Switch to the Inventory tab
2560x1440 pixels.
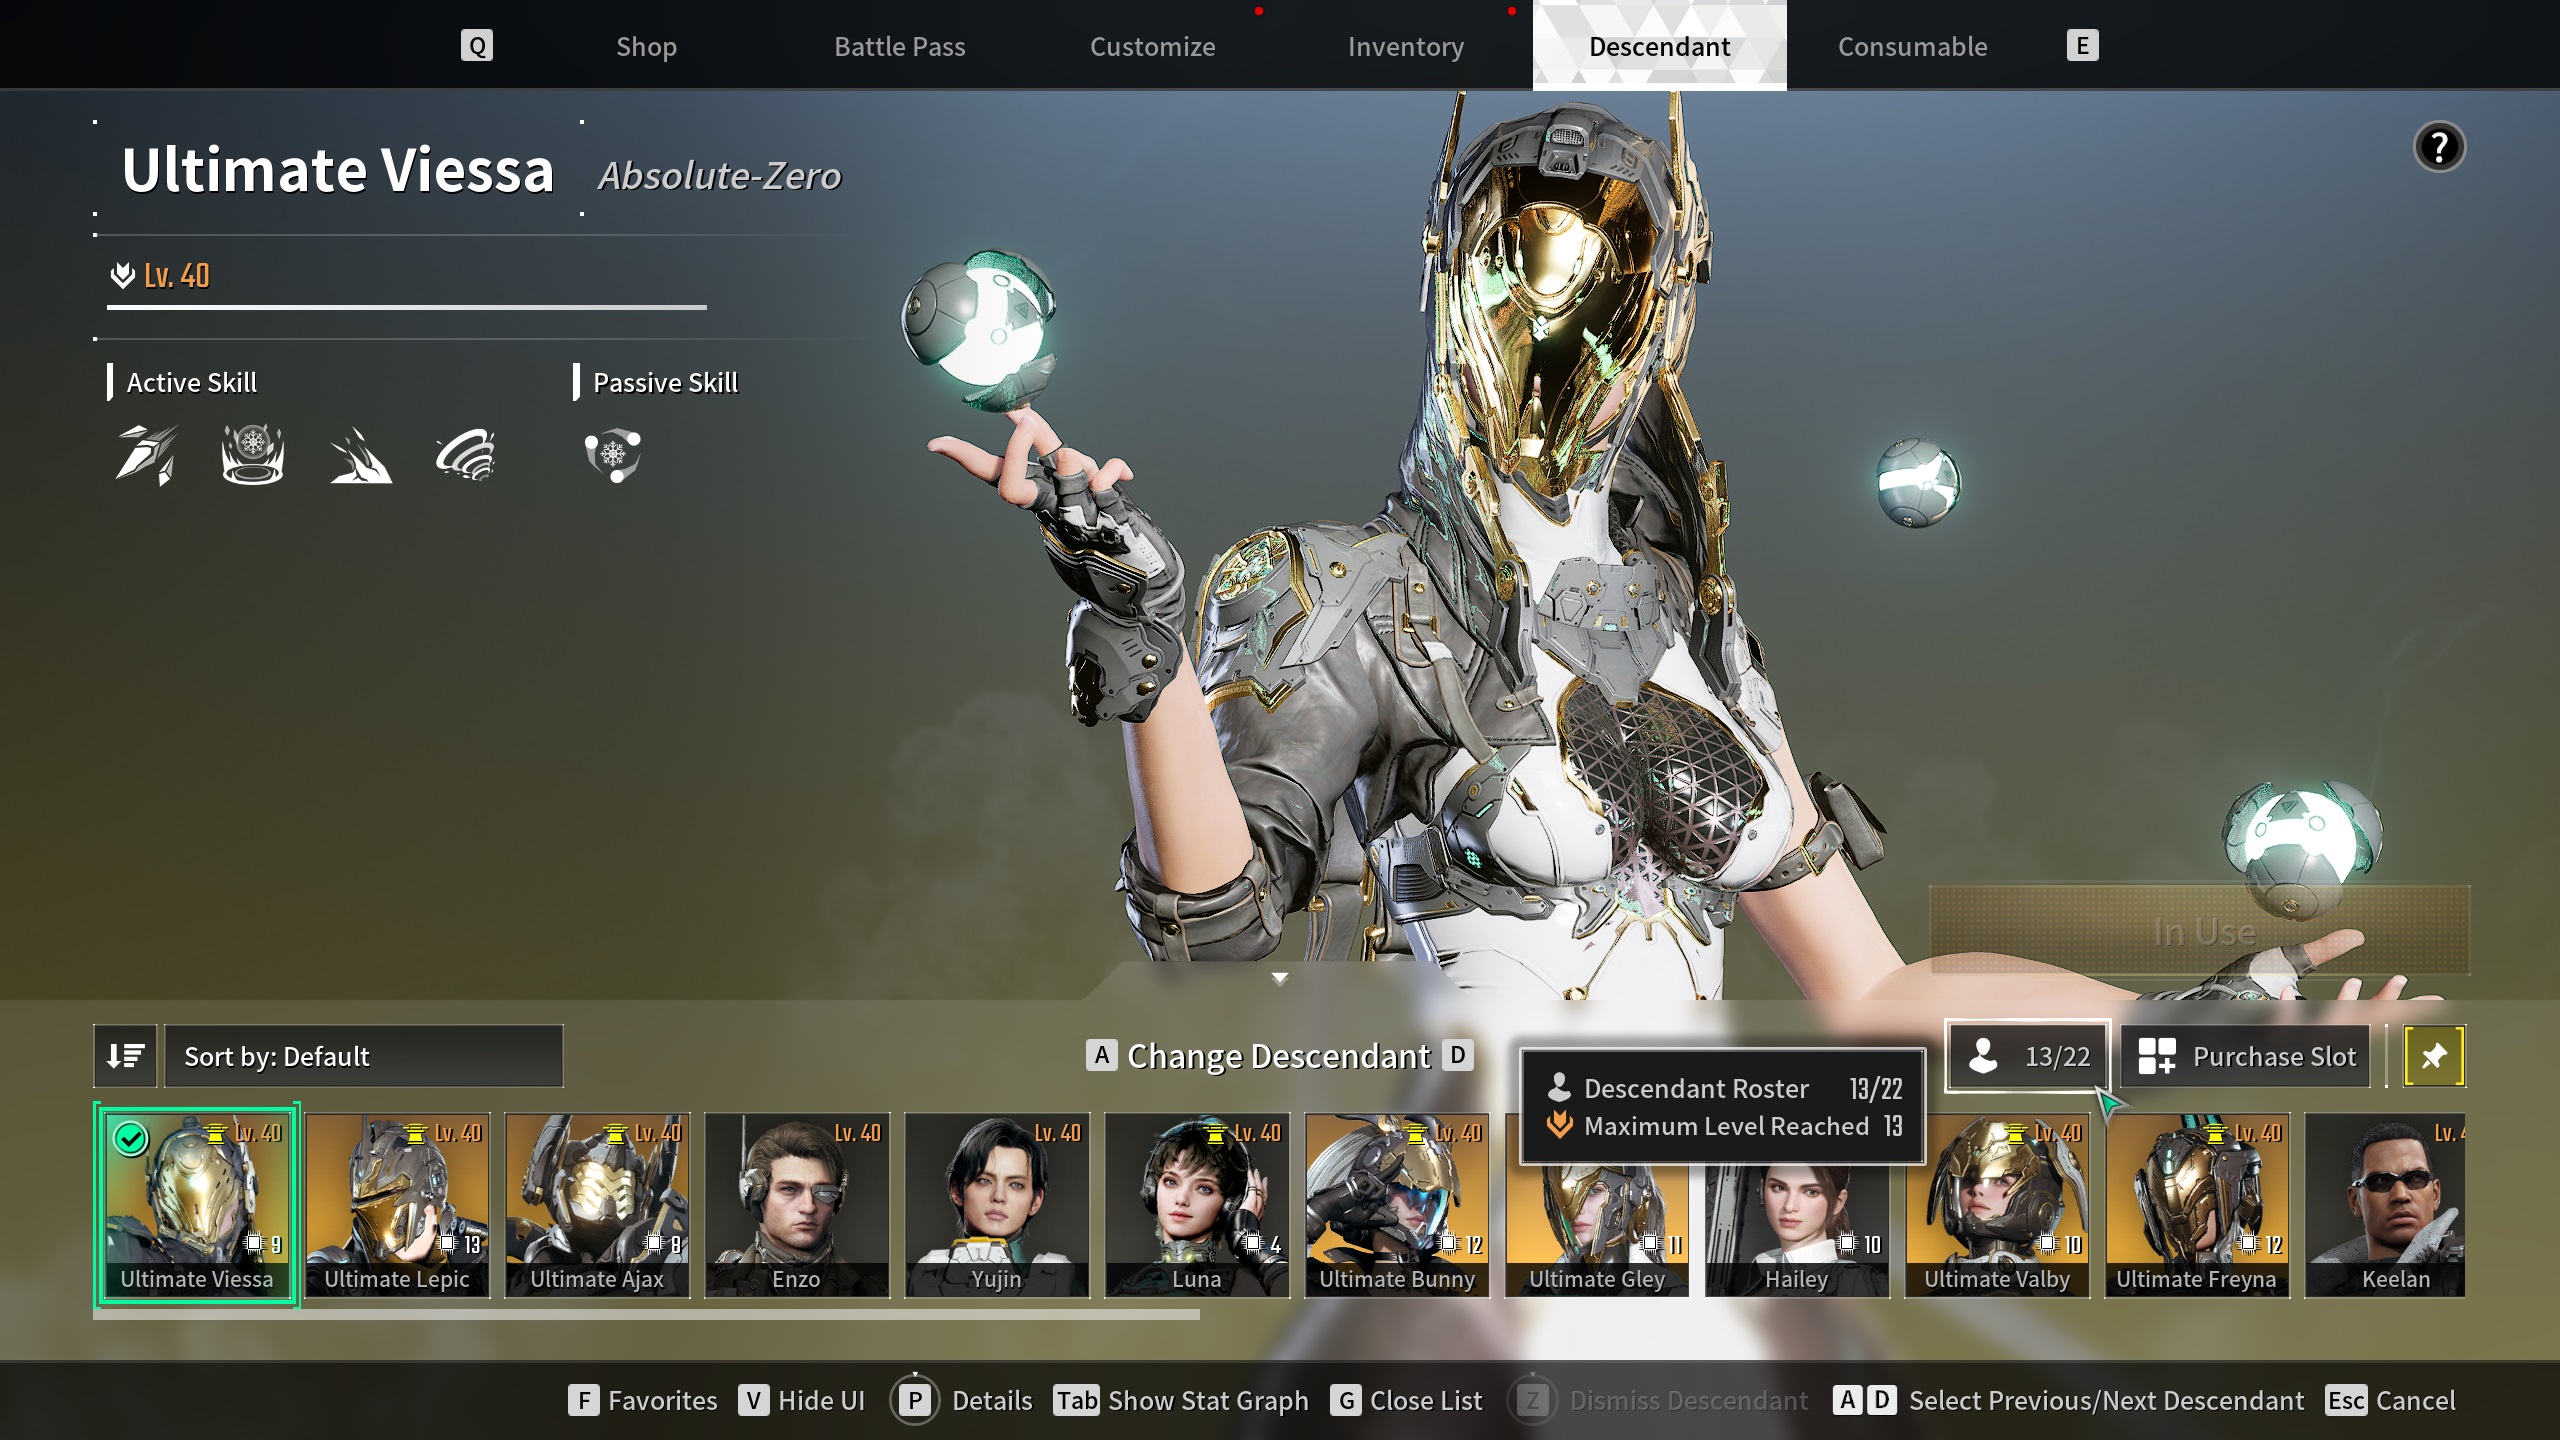(1405, 47)
